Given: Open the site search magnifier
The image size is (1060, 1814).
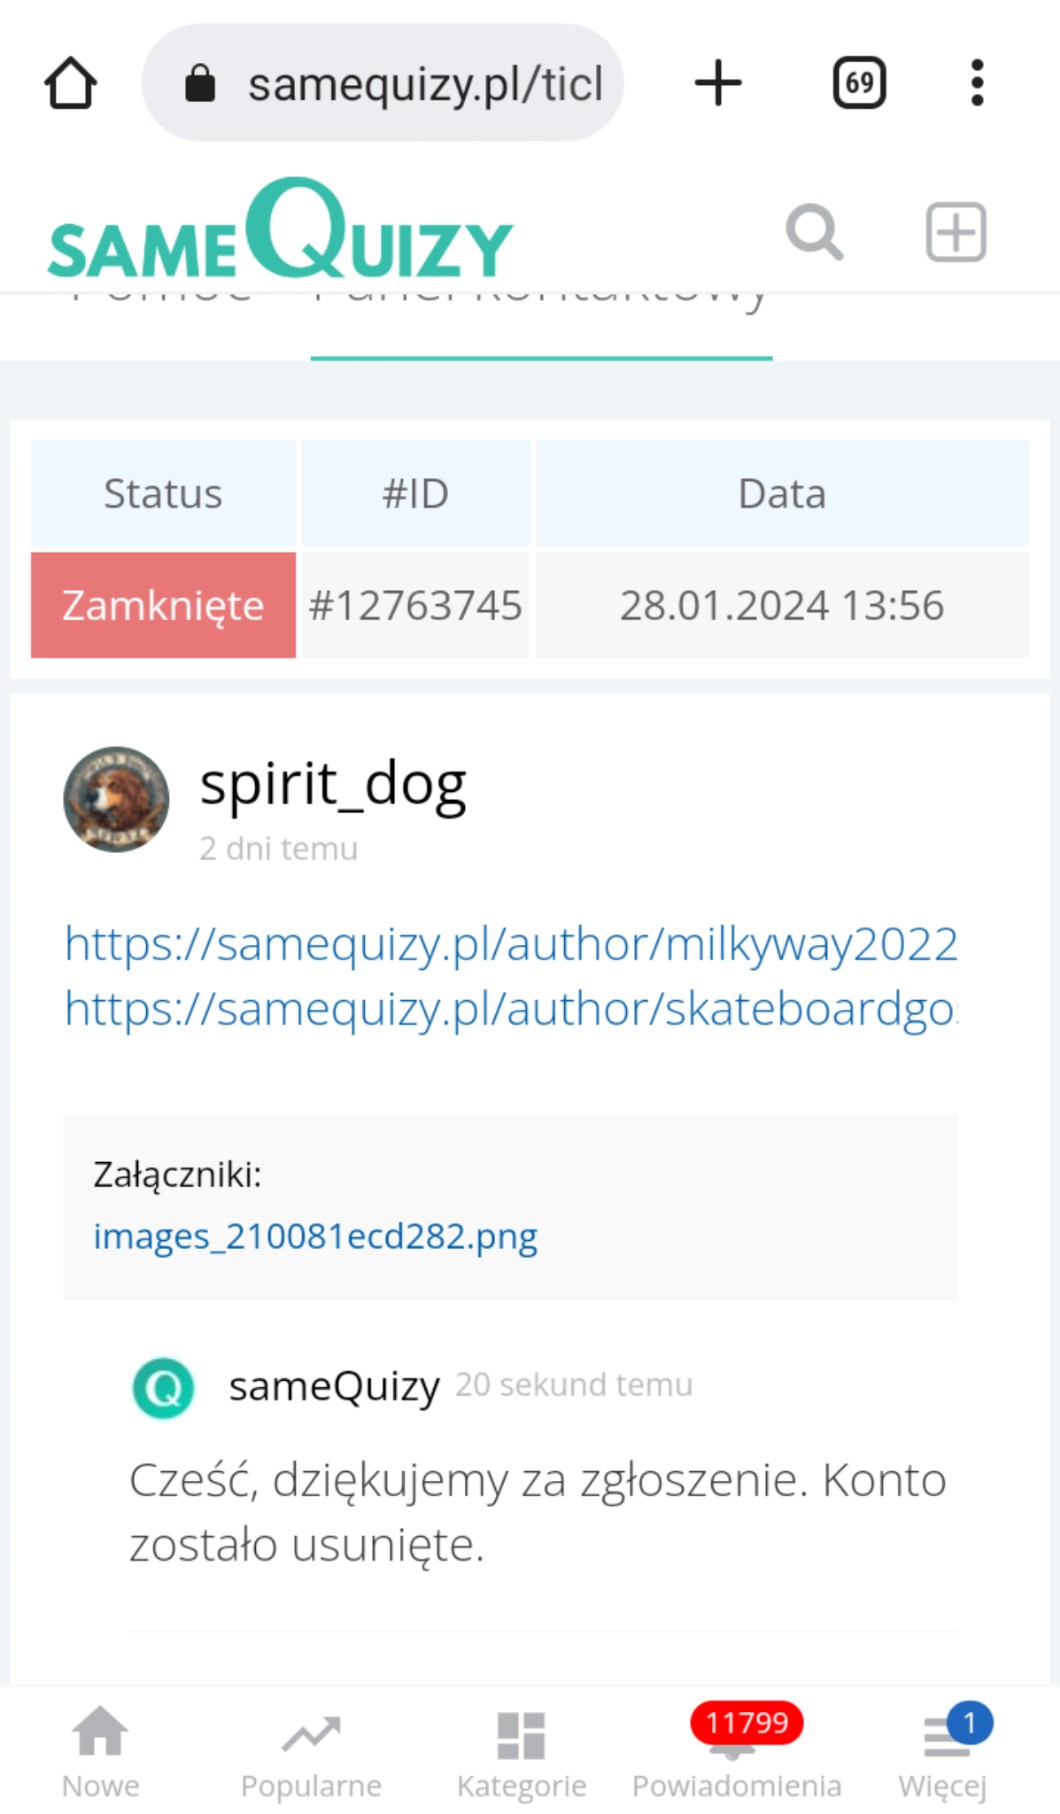Looking at the screenshot, I should click(814, 232).
